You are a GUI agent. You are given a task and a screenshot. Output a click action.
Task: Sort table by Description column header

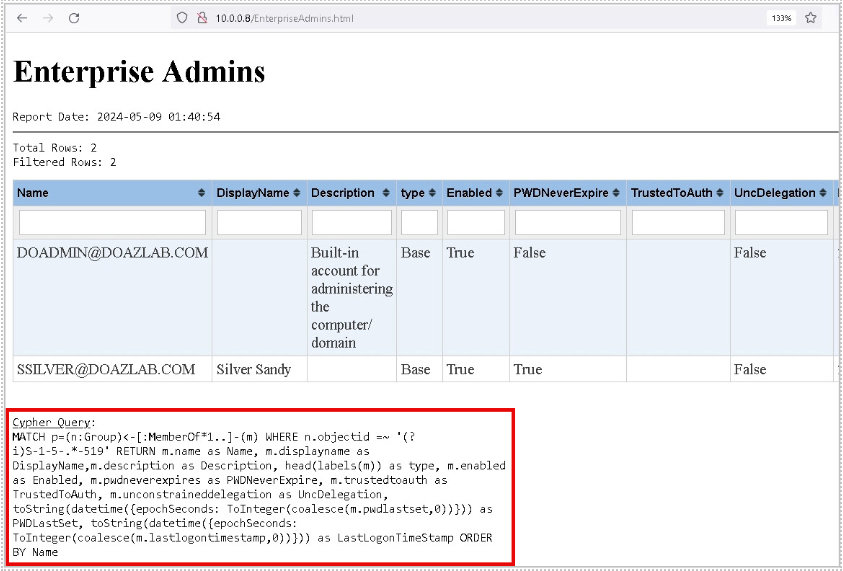(x=351, y=193)
